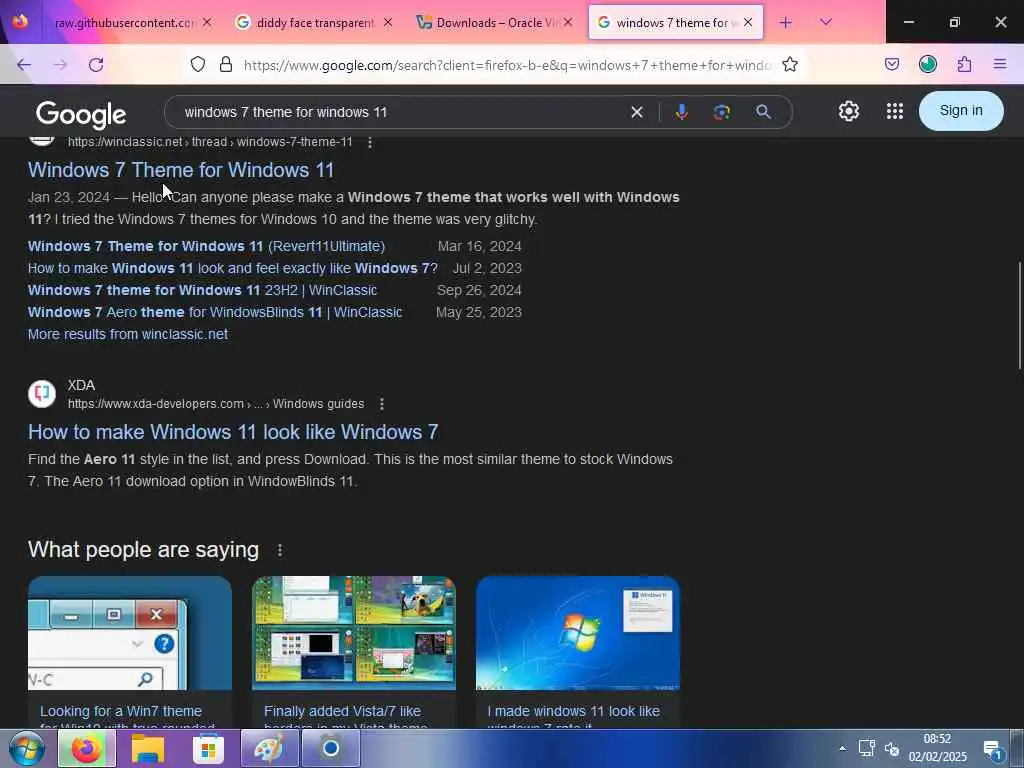View site security padlock info
Screen dimensions: 1024x768
(x=226, y=64)
